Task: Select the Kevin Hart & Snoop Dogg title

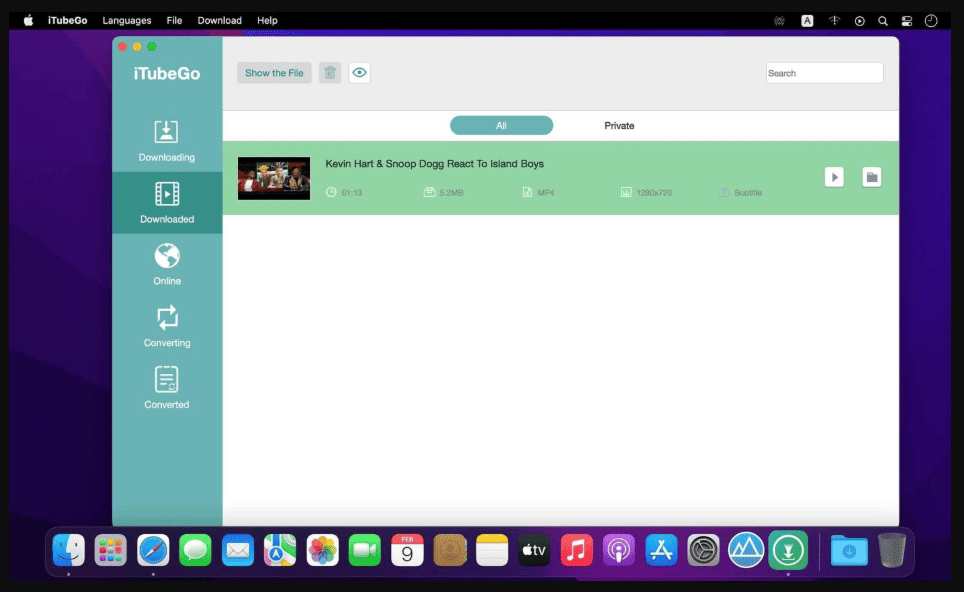Action: click(x=435, y=164)
